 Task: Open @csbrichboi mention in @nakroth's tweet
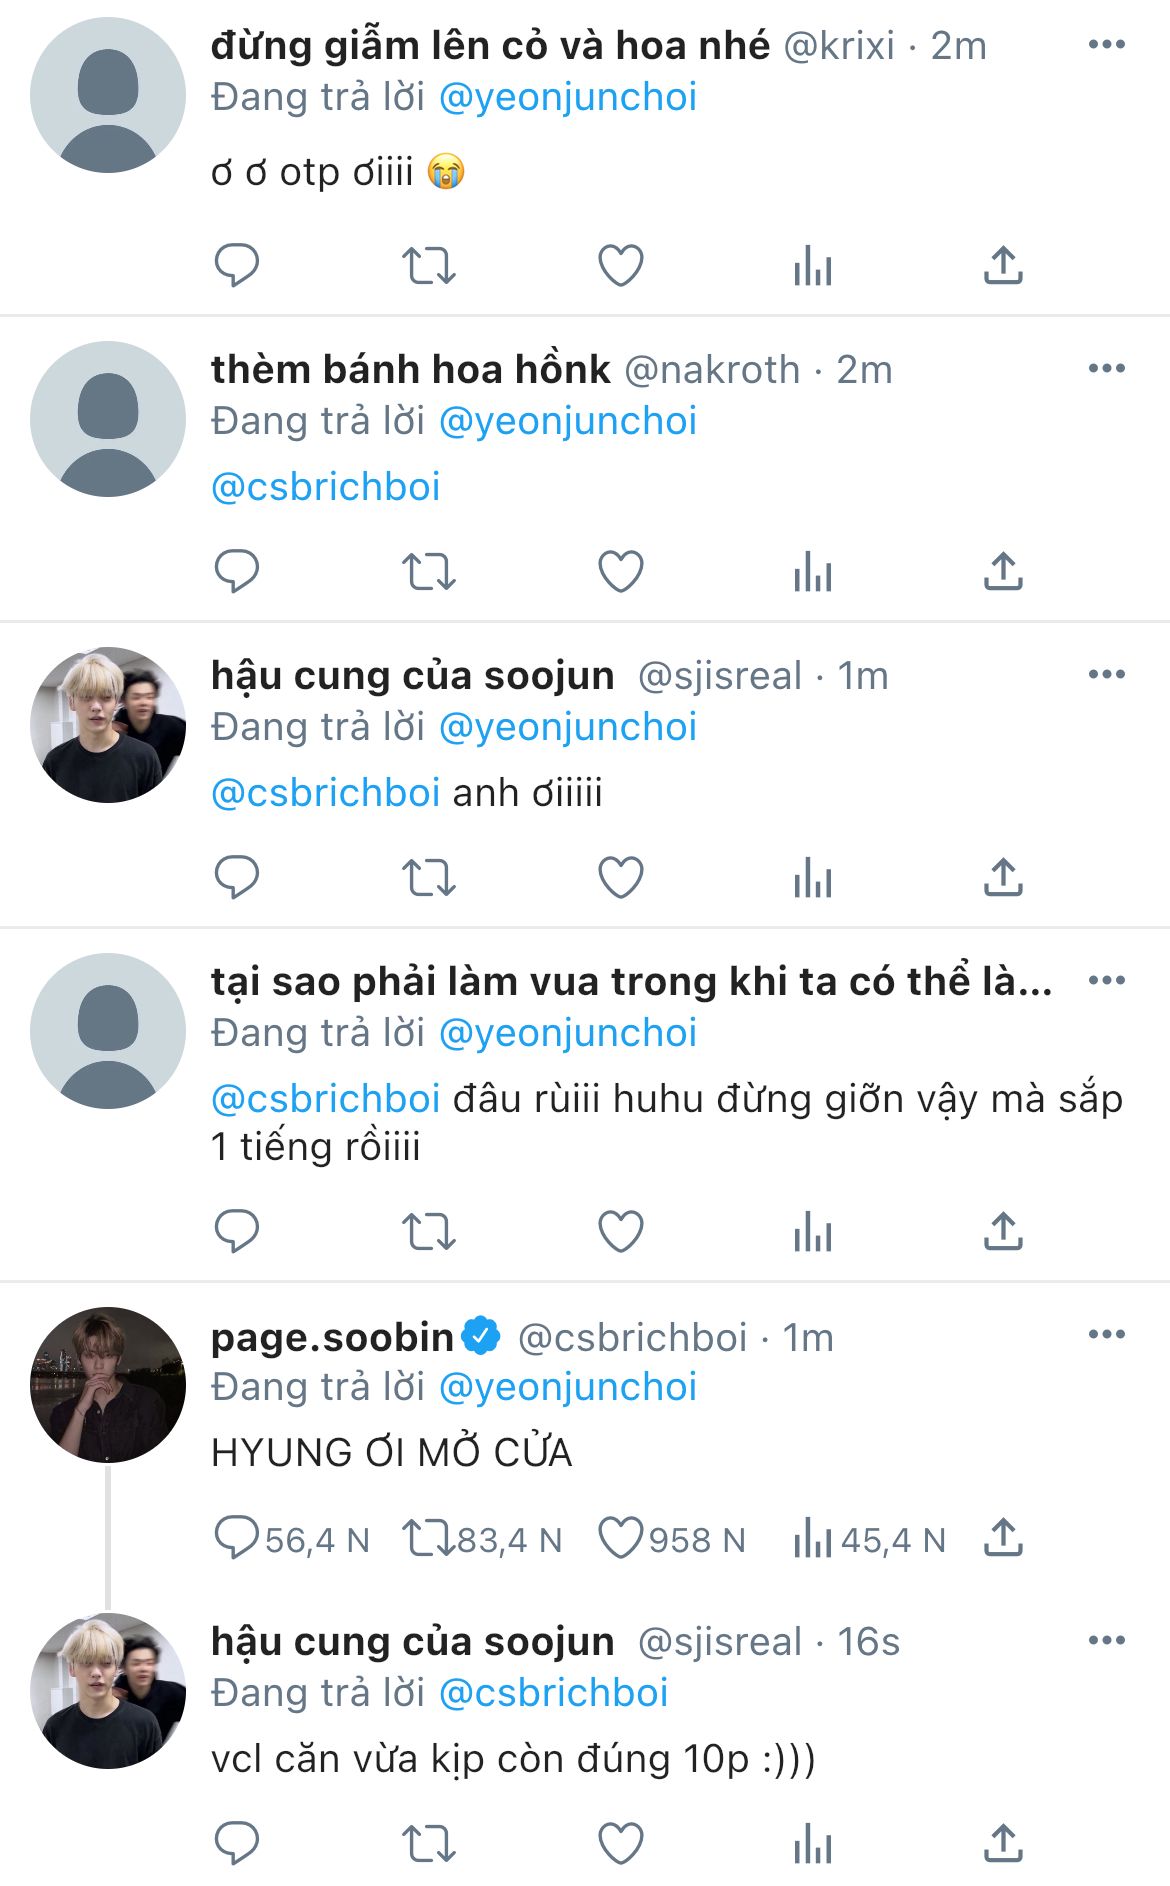pyautogui.click(x=326, y=487)
